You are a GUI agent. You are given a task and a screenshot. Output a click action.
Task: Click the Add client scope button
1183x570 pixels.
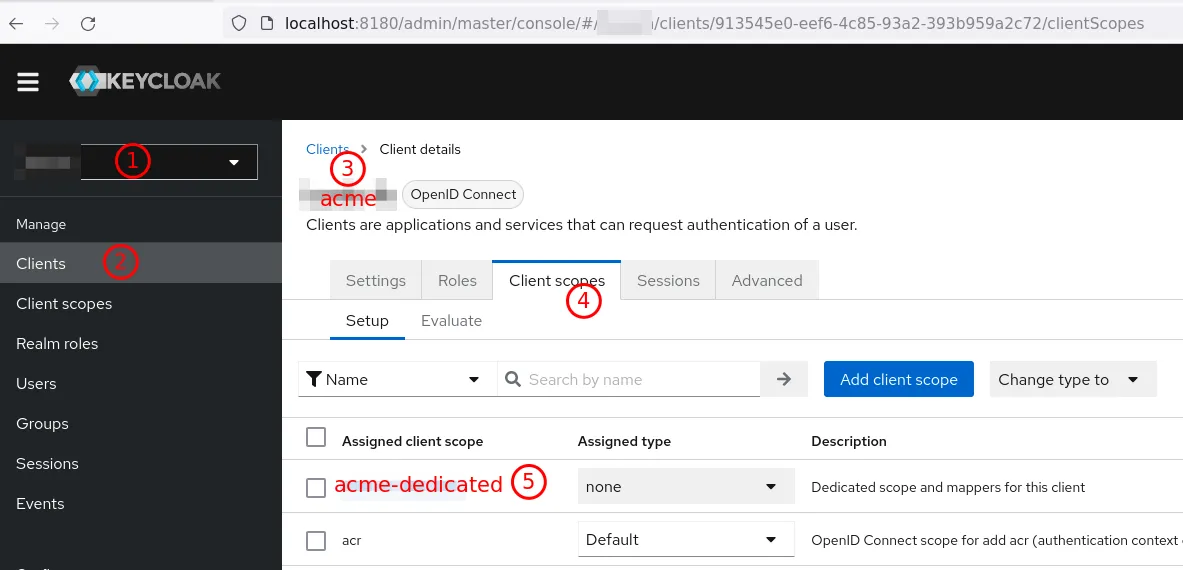click(x=898, y=379)
